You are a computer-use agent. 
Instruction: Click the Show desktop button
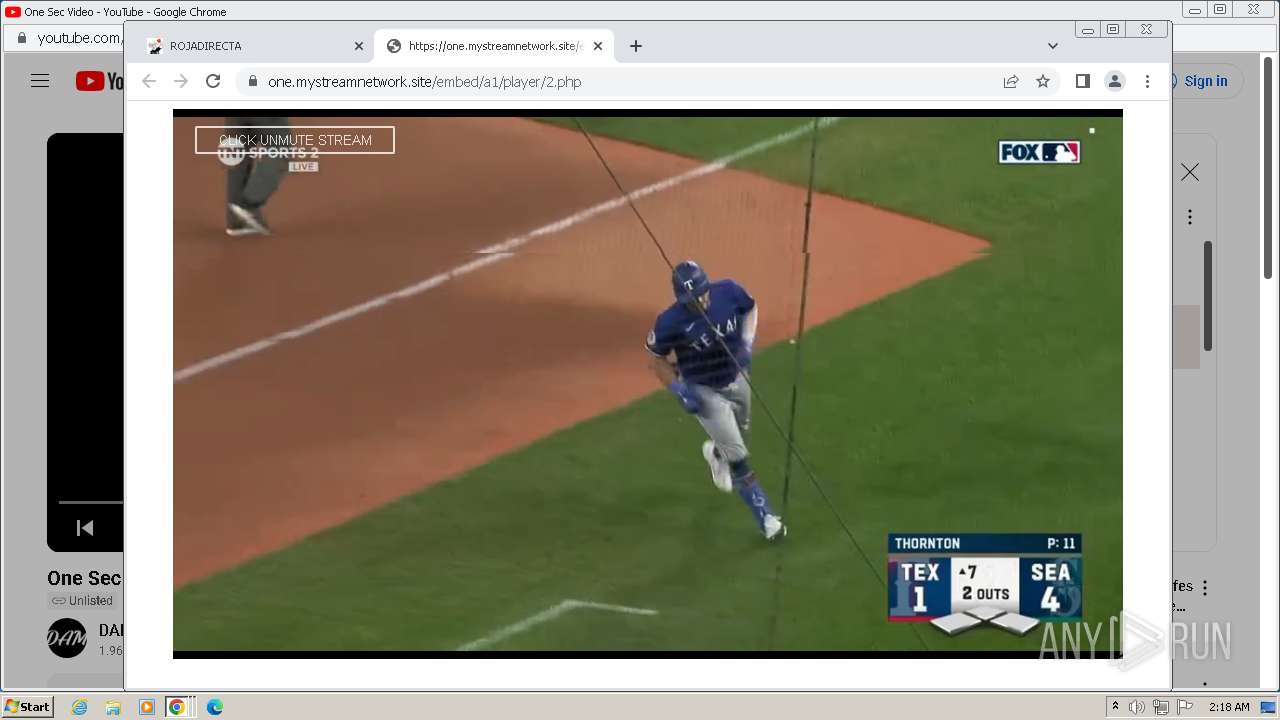tap(1268, 707)
